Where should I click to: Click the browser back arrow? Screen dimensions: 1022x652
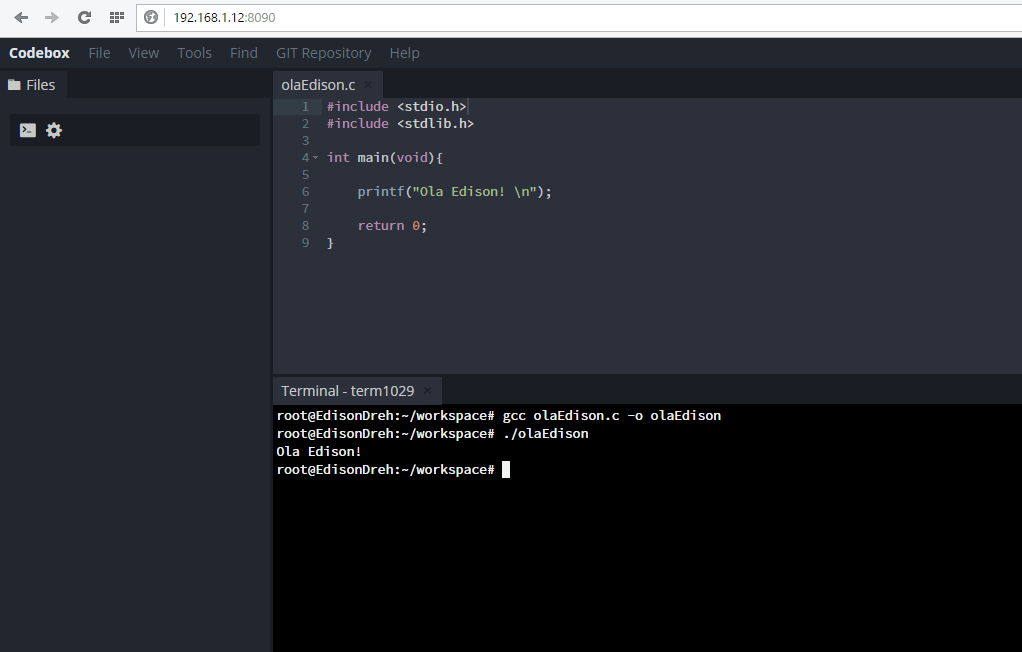(21, 18)
